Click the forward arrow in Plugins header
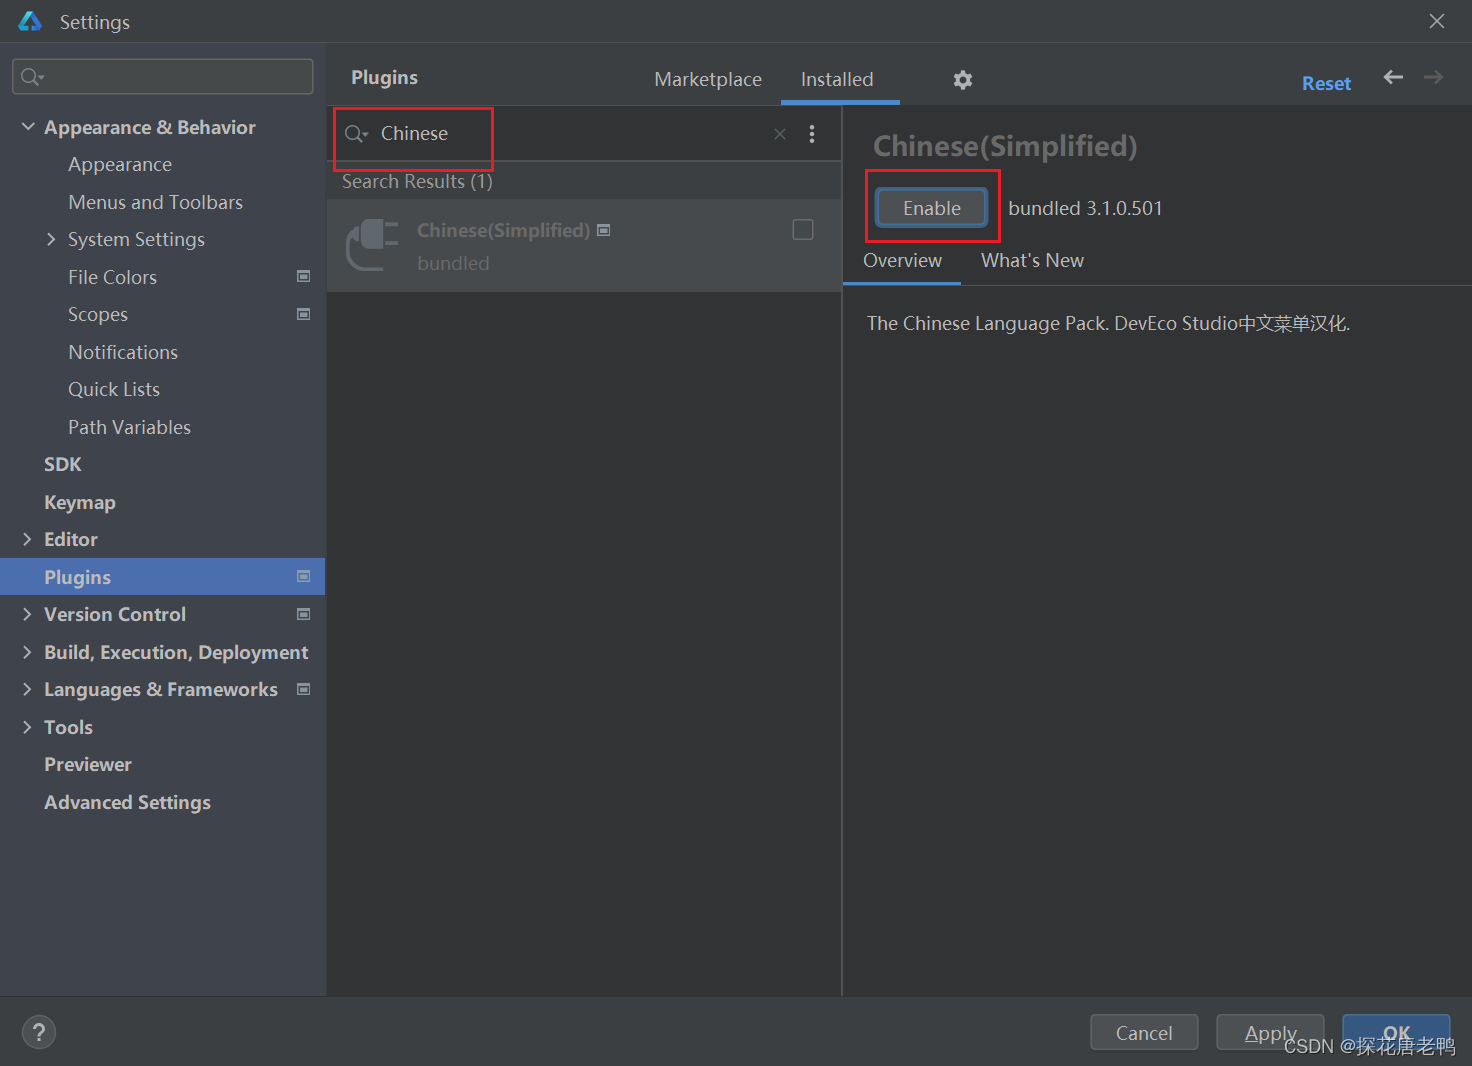Image resolution: width=1472 pixels, height=1066 pixels. tap(1434, 77)
